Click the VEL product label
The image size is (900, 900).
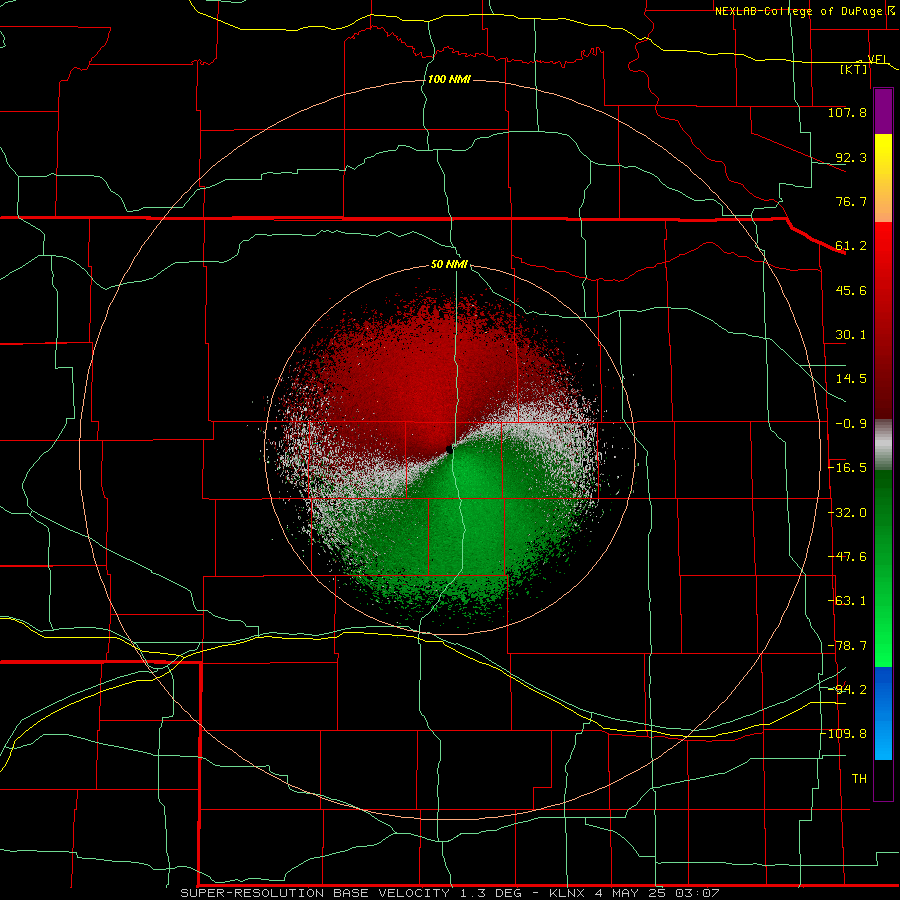point(878,59)
